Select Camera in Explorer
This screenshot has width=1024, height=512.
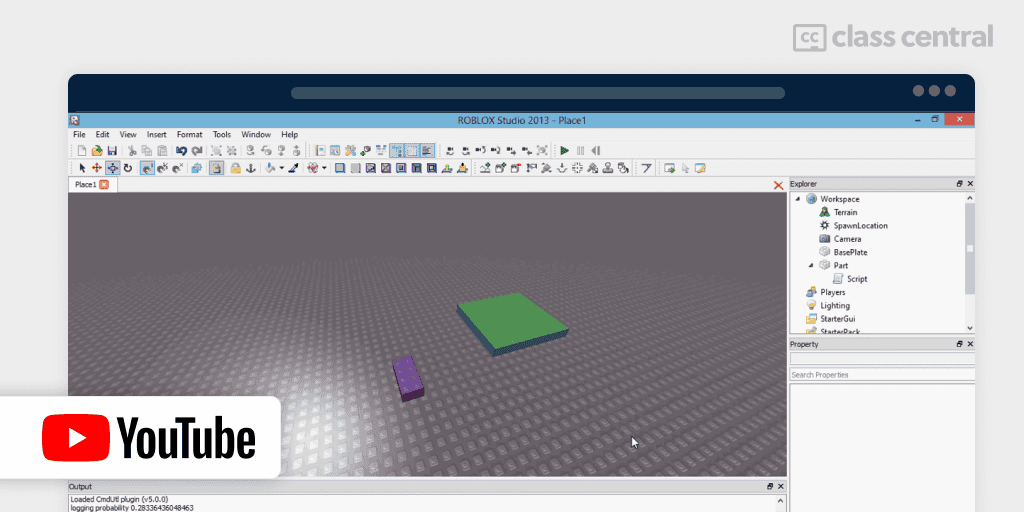(847, 239)
